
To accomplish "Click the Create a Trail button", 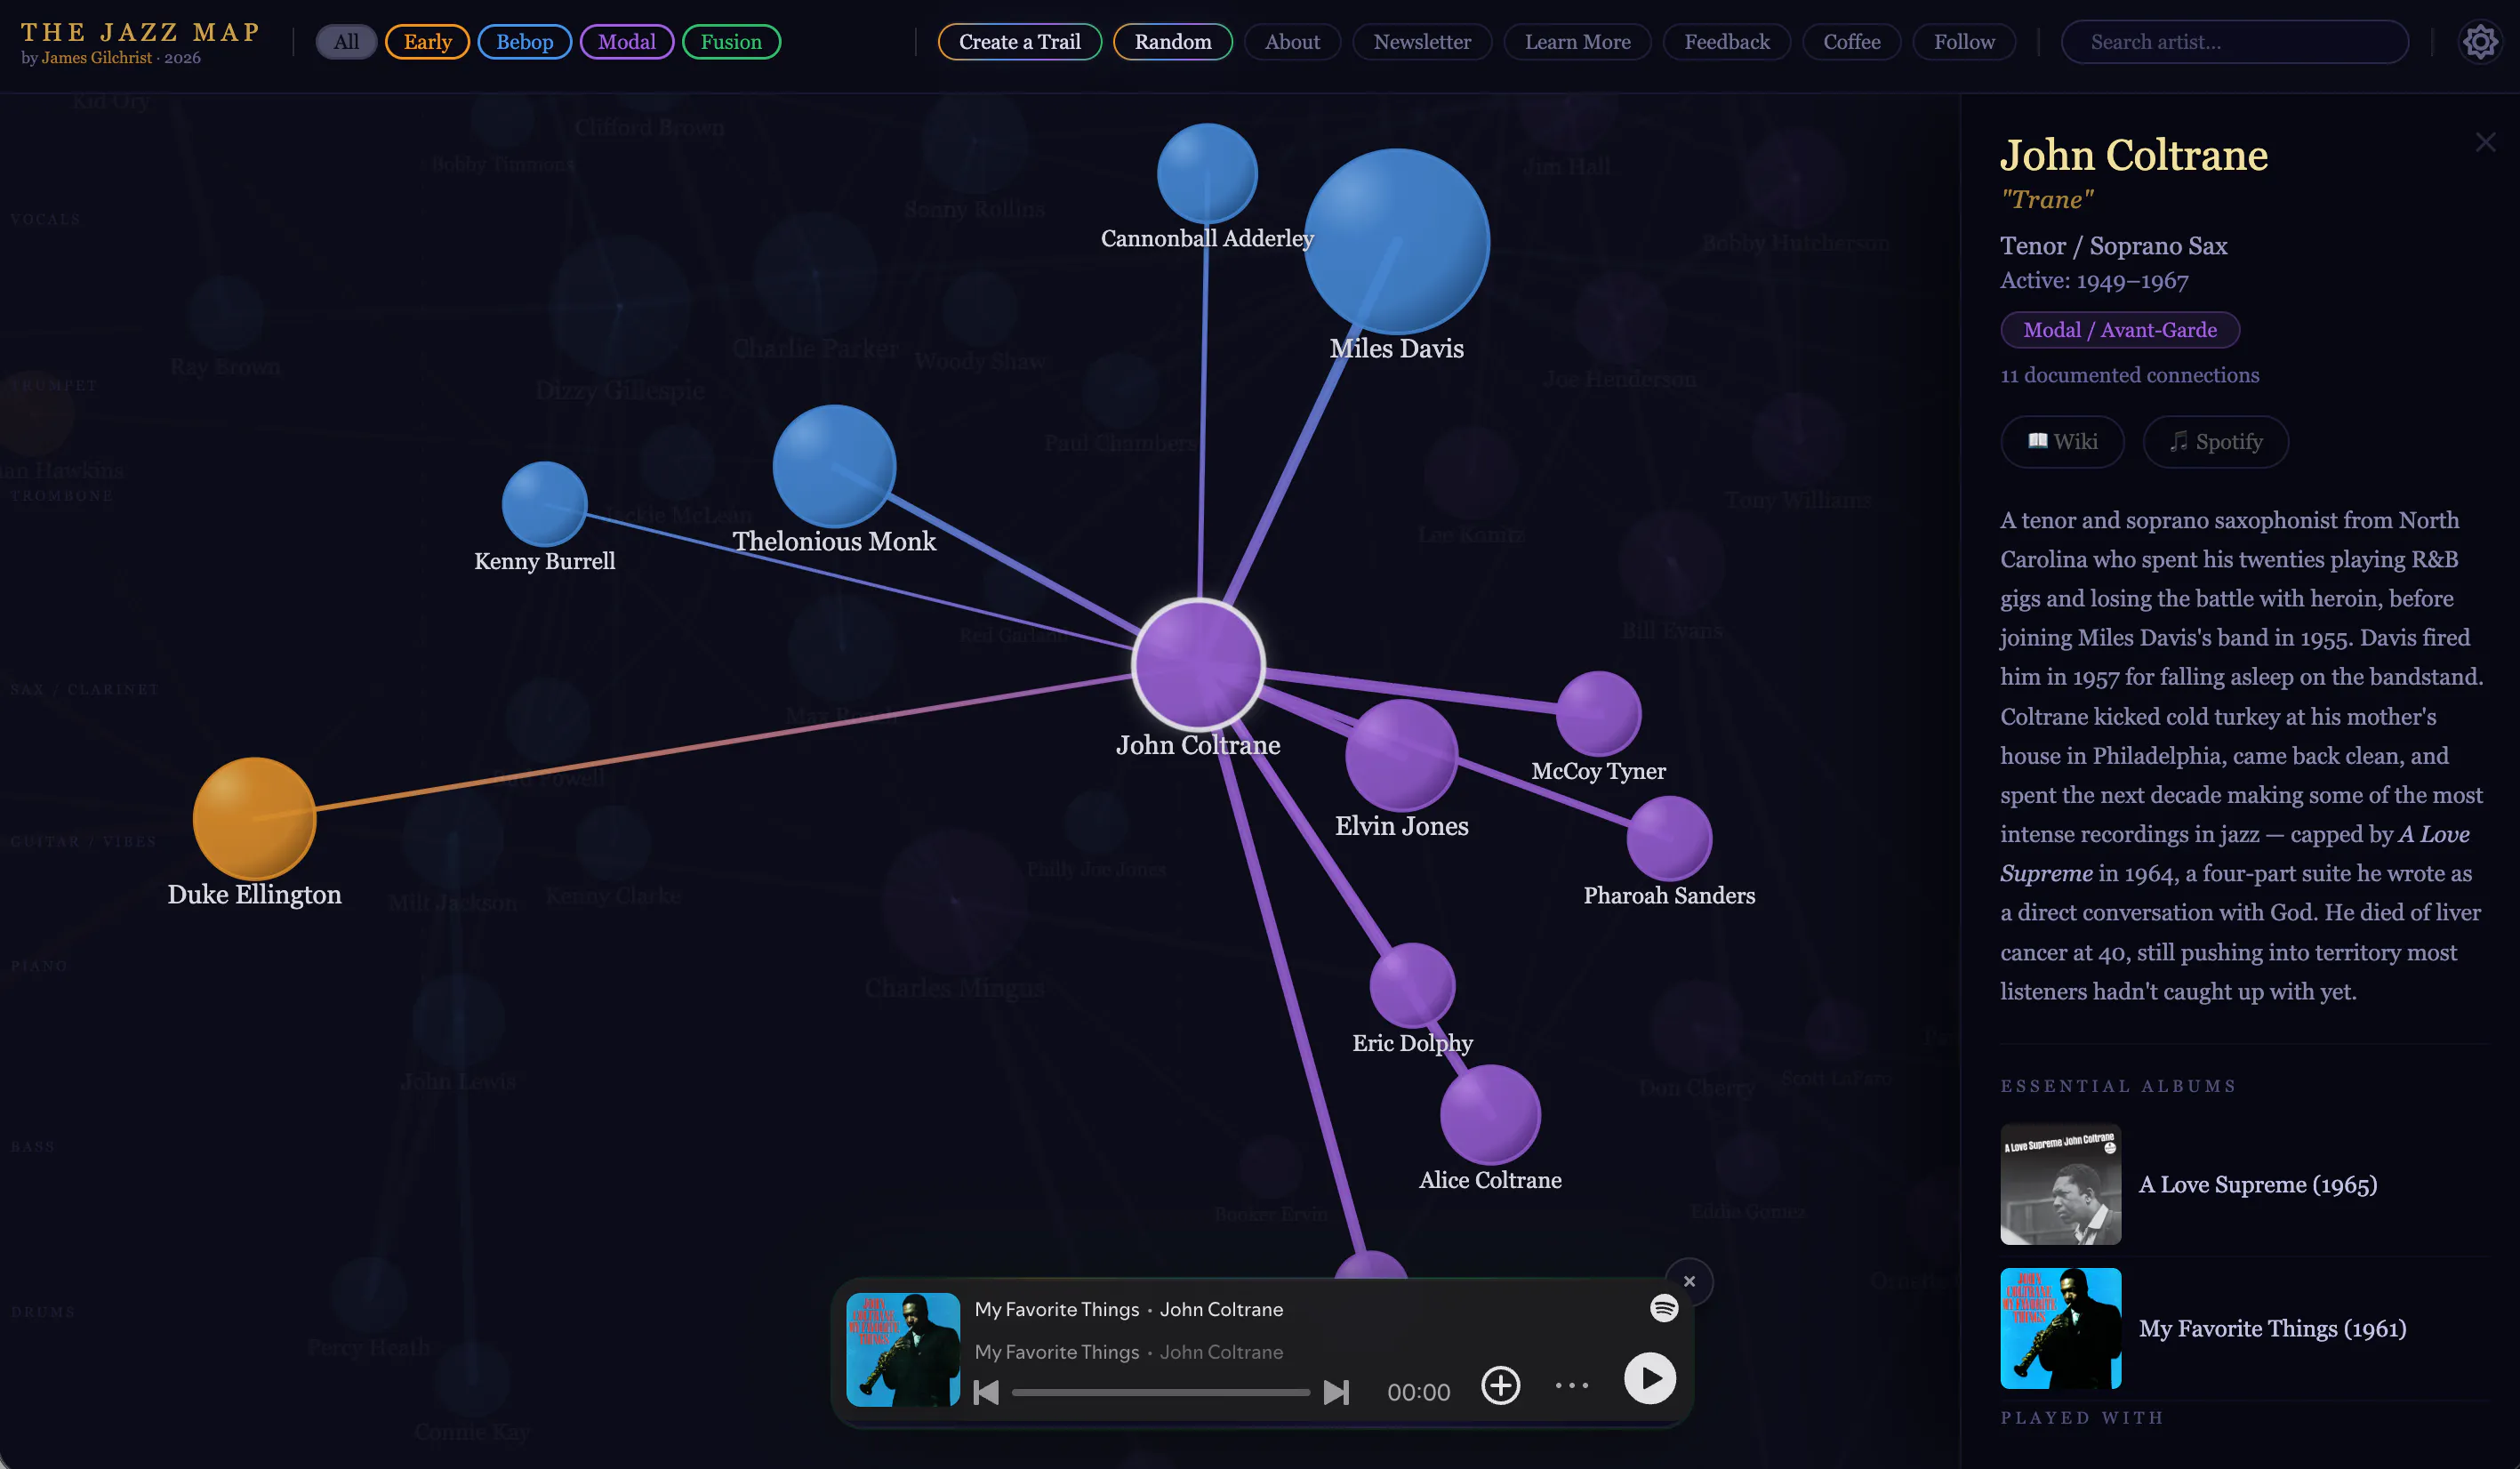I will [x=1020, y=42].
